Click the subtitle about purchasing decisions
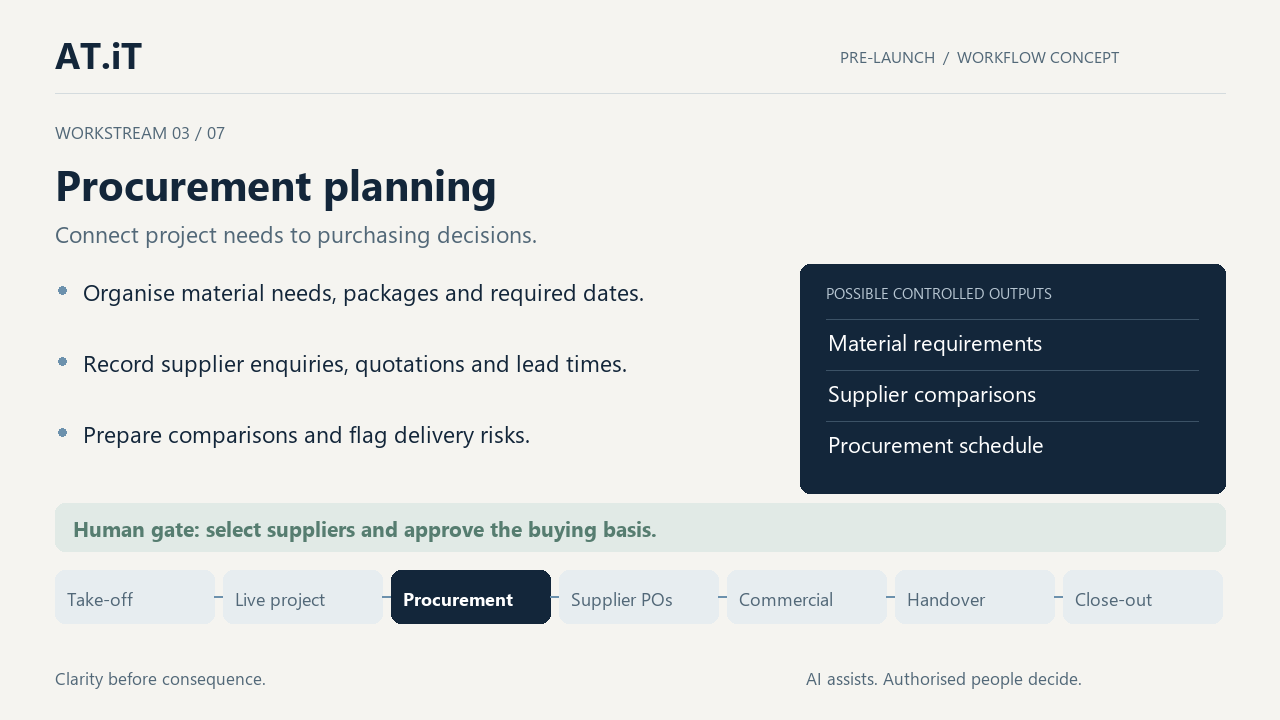1280x720 pixels. coord(296,236)
